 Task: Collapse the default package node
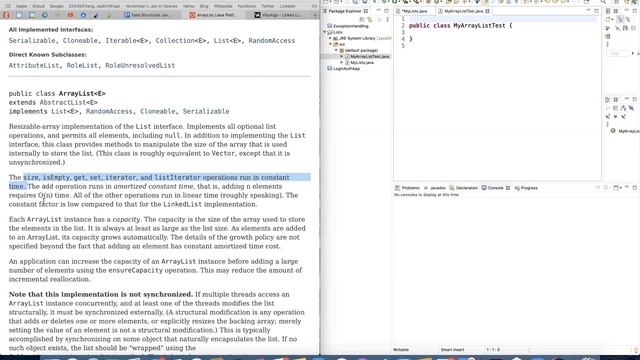point(337,50)
